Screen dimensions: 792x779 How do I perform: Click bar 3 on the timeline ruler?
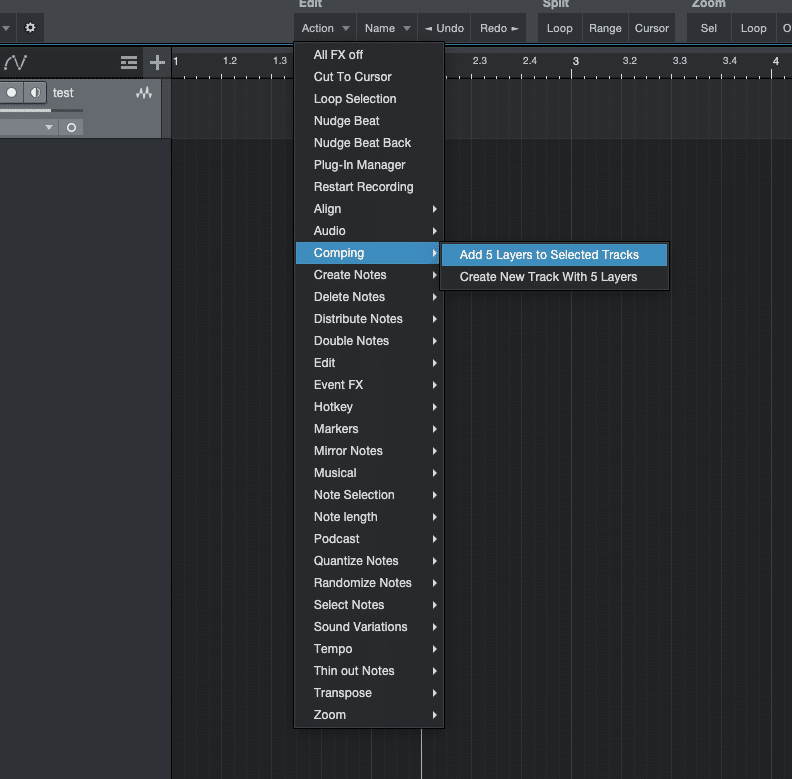[x=575, y=62]
